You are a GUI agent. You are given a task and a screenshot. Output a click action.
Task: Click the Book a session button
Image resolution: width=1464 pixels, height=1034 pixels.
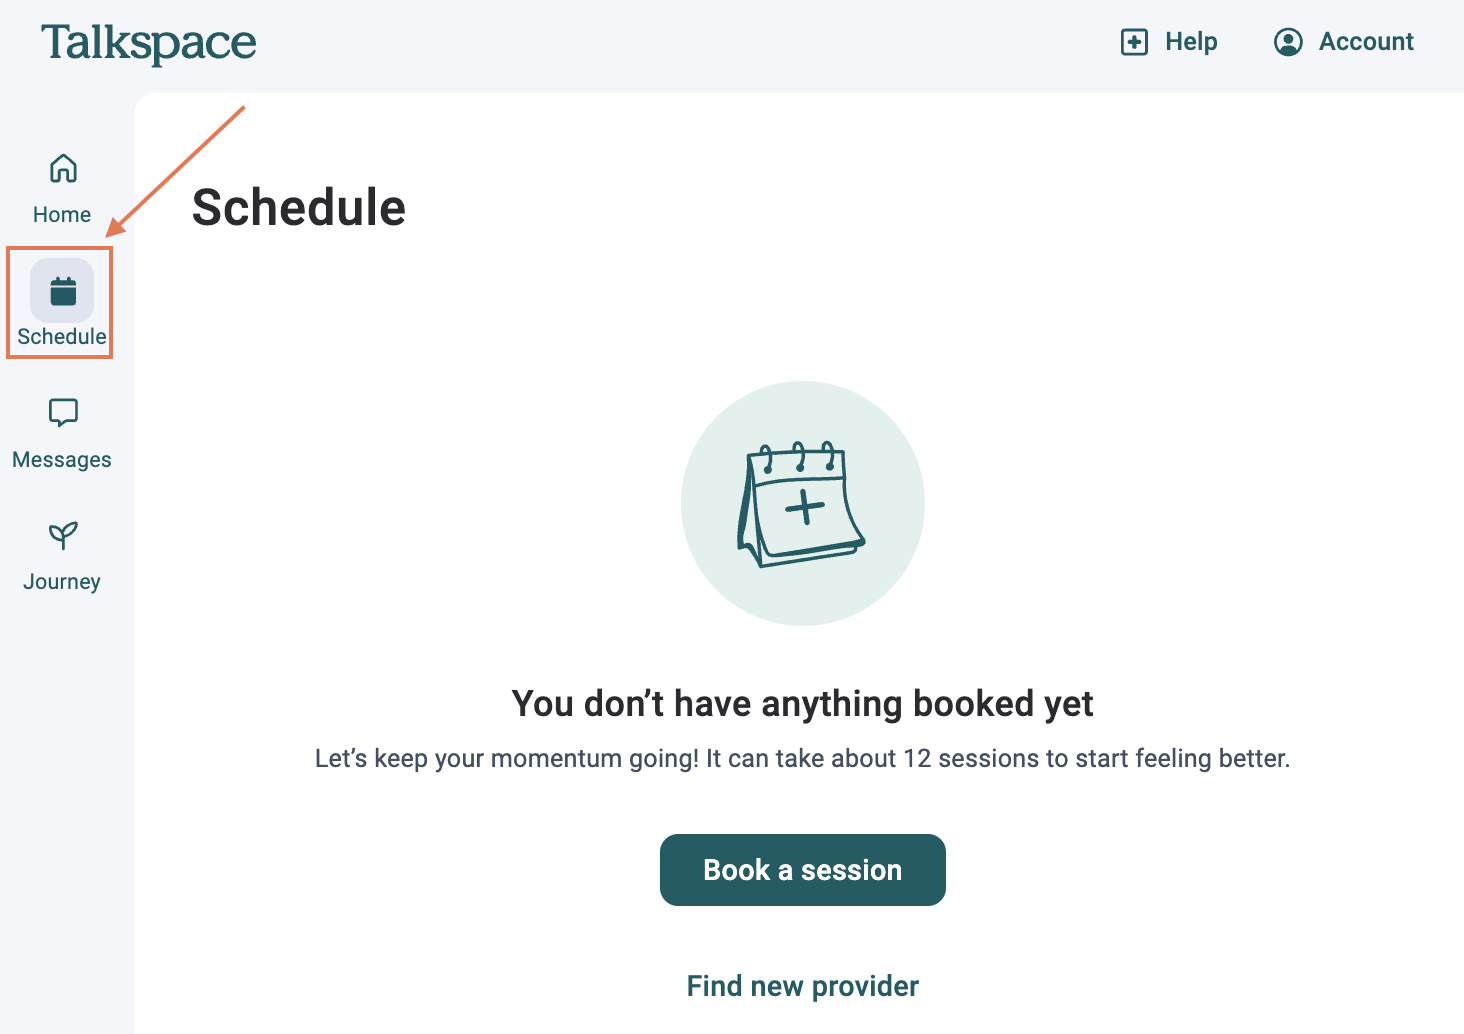click(x=803, y=870)
